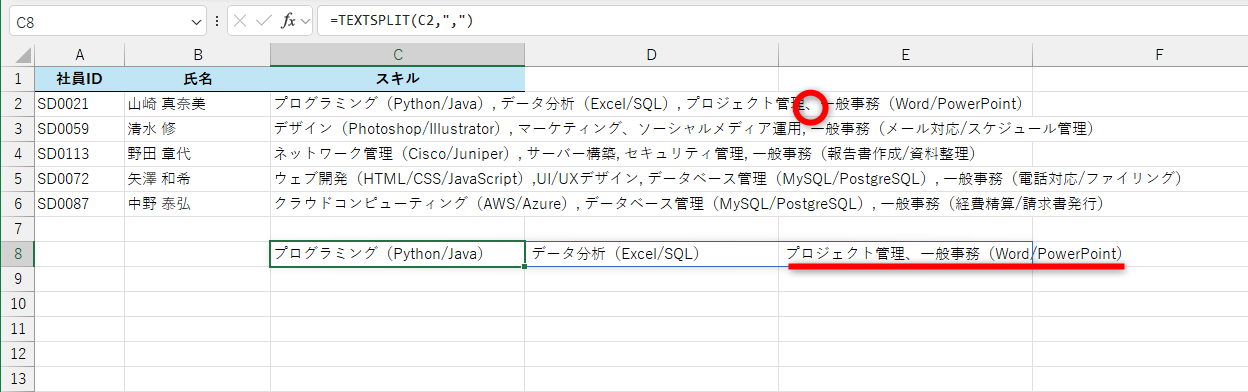This screenshot has width=1248, height=392.
Task: Click the formula bar resize dots handle
Action: click(x=218, y=20)
